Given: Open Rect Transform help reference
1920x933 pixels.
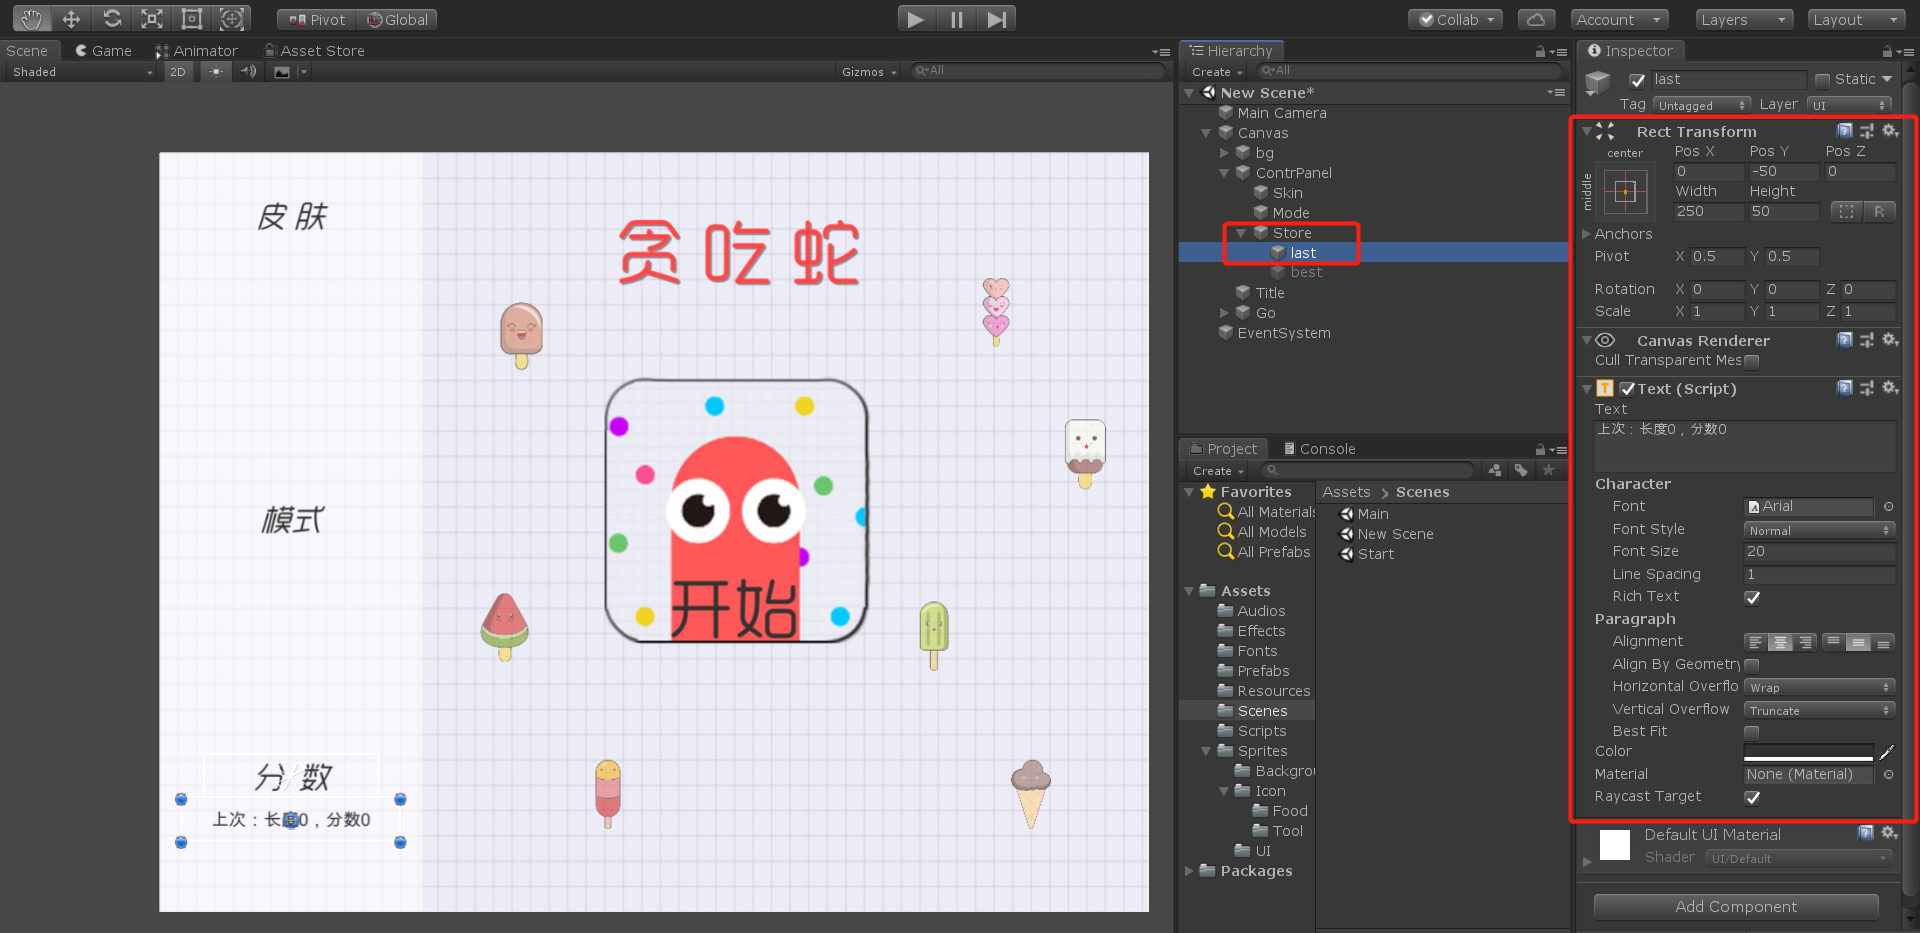Looking at the screenshot, I should (x=1844, y=131).
